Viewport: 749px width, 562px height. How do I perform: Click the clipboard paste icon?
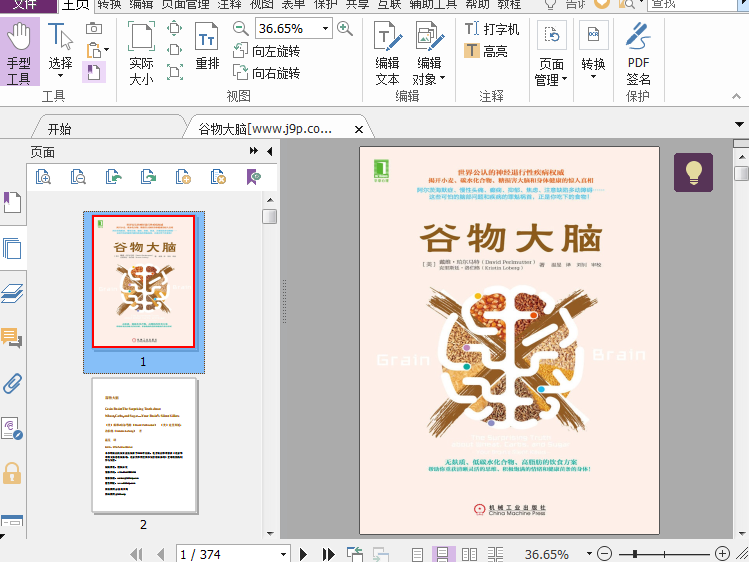(x=94, y=50)
